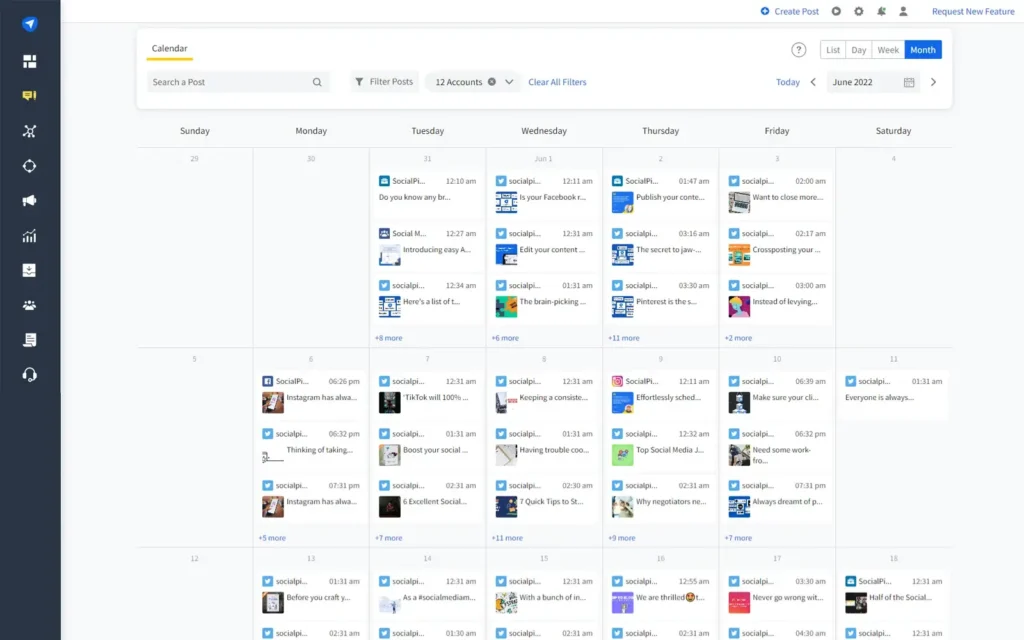1024x640 pixels.
Task: Click the help question mark icon
Action: [798, 50]
